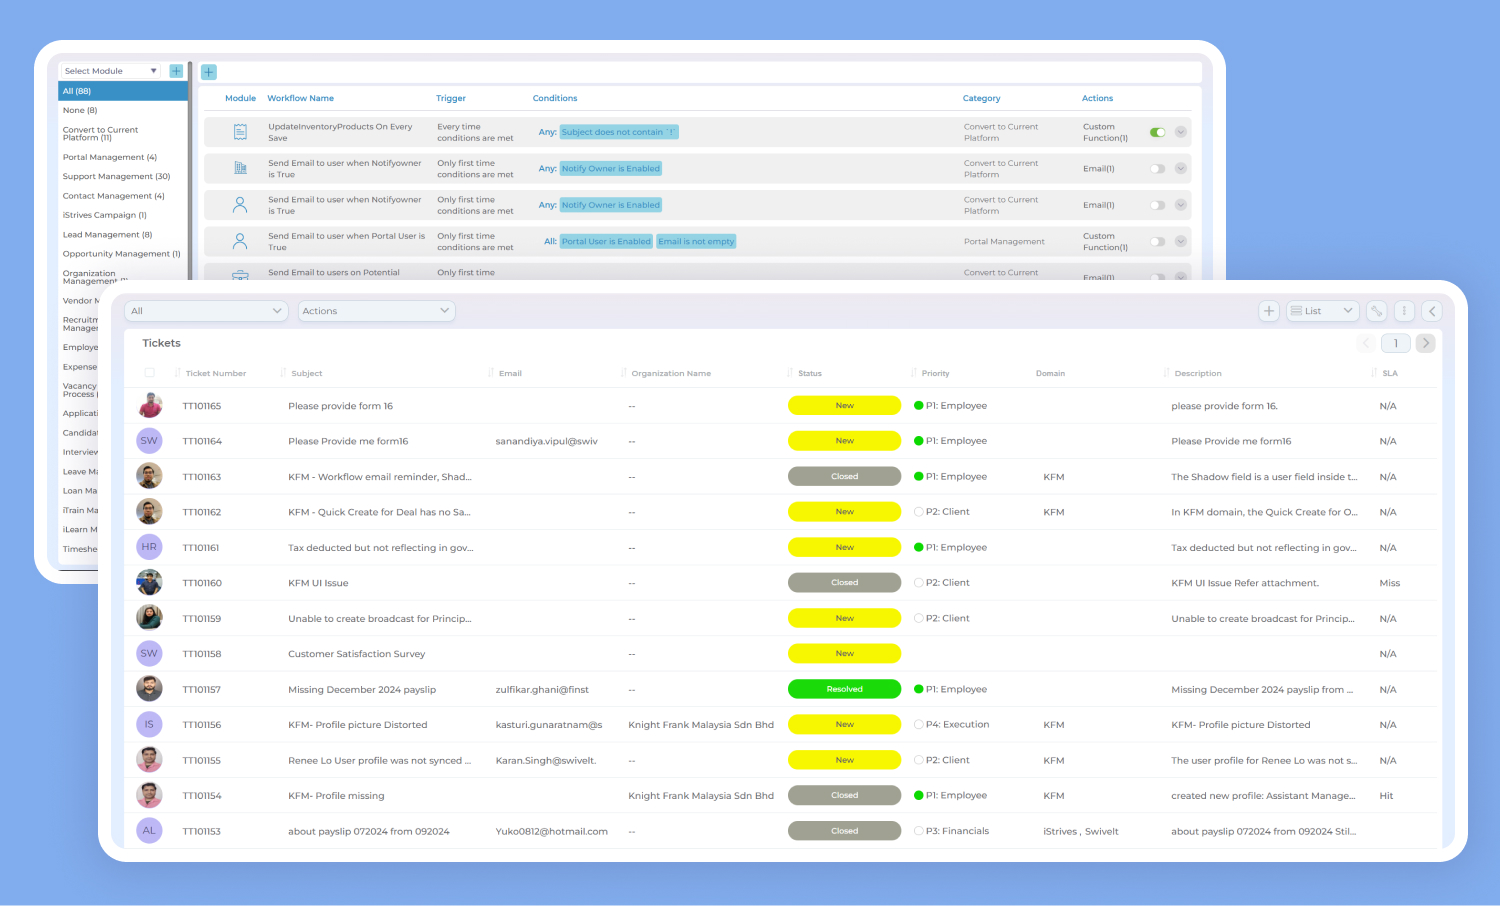Enable the Portal User workflow toggle

(1157, 242)
